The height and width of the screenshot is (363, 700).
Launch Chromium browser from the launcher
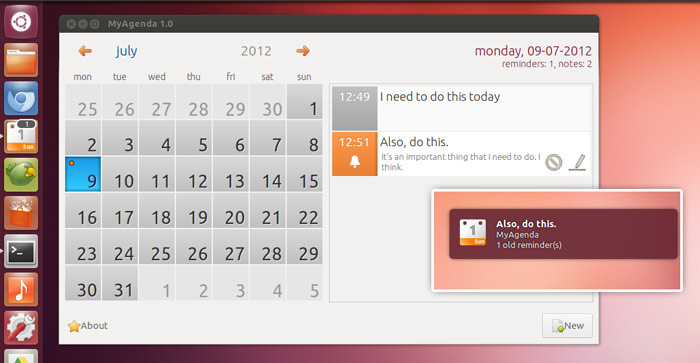[21, 98]
